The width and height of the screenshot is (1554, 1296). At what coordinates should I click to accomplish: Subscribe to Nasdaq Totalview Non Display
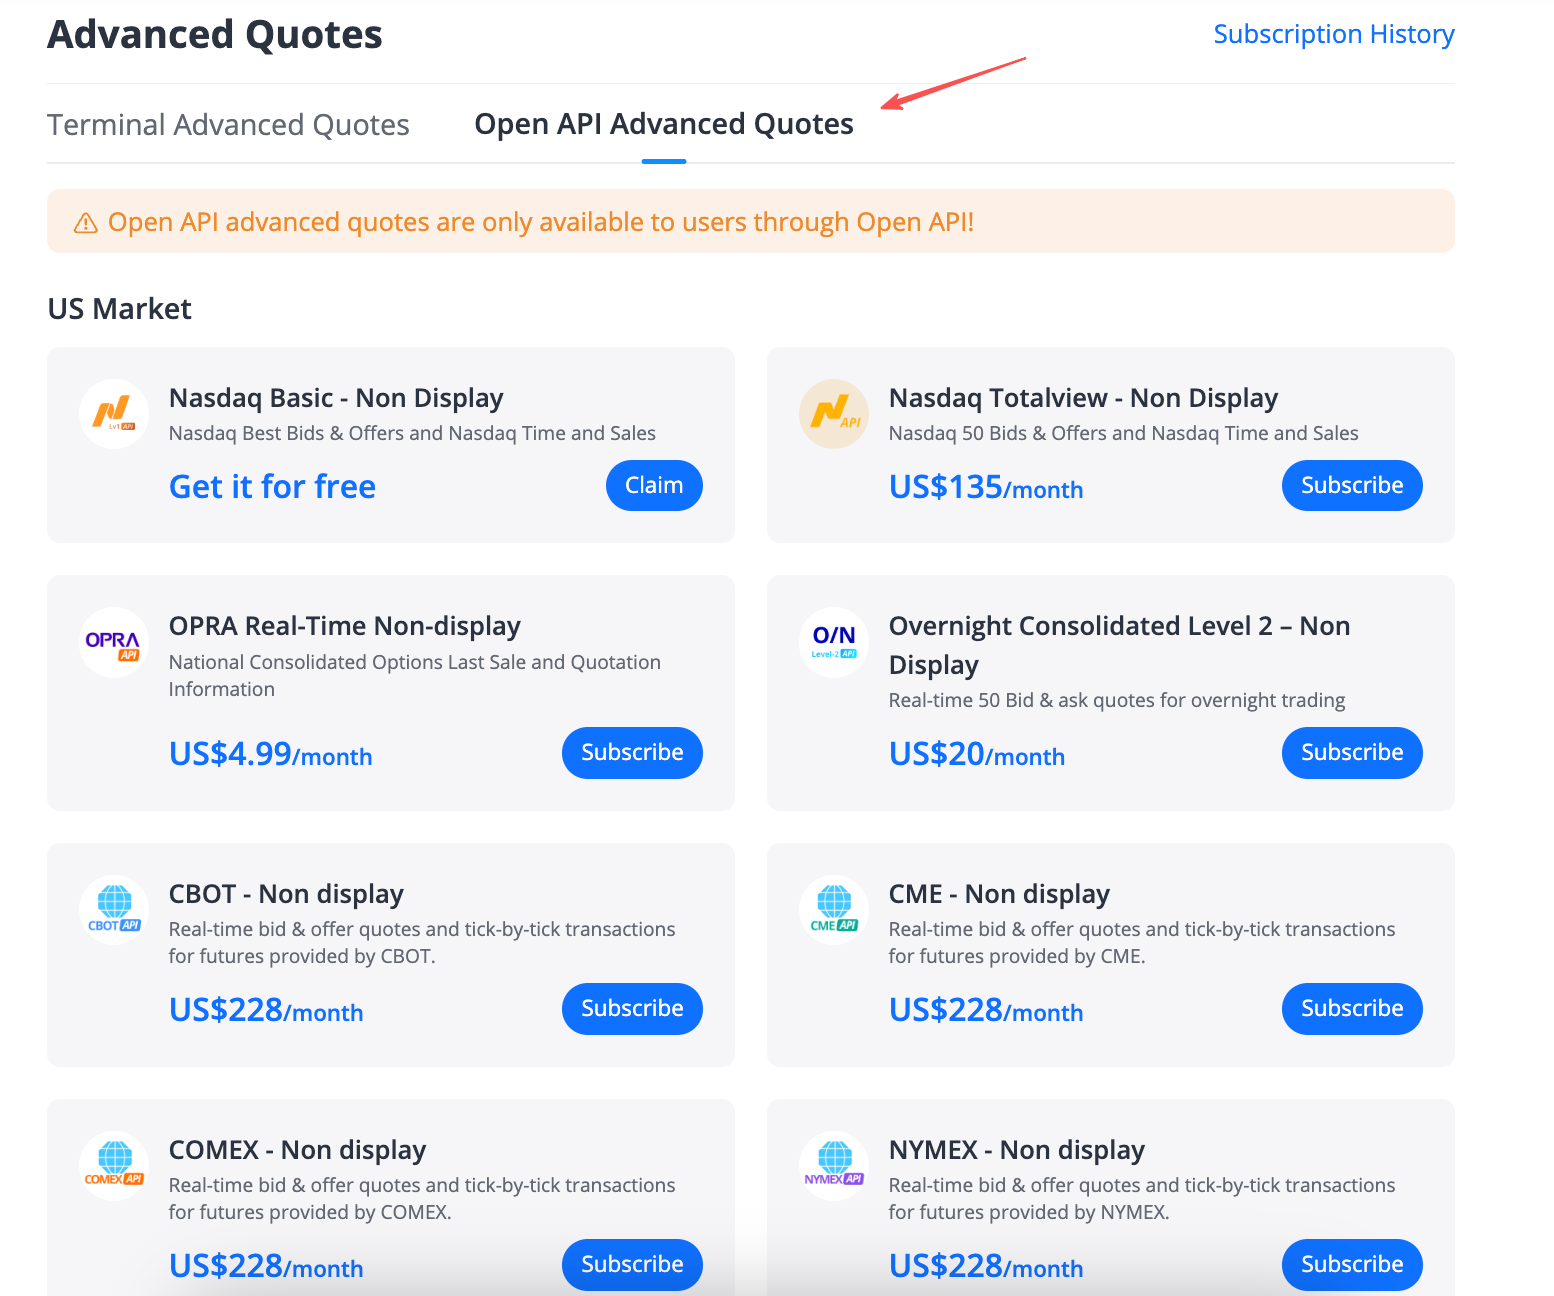point(1352,485)
